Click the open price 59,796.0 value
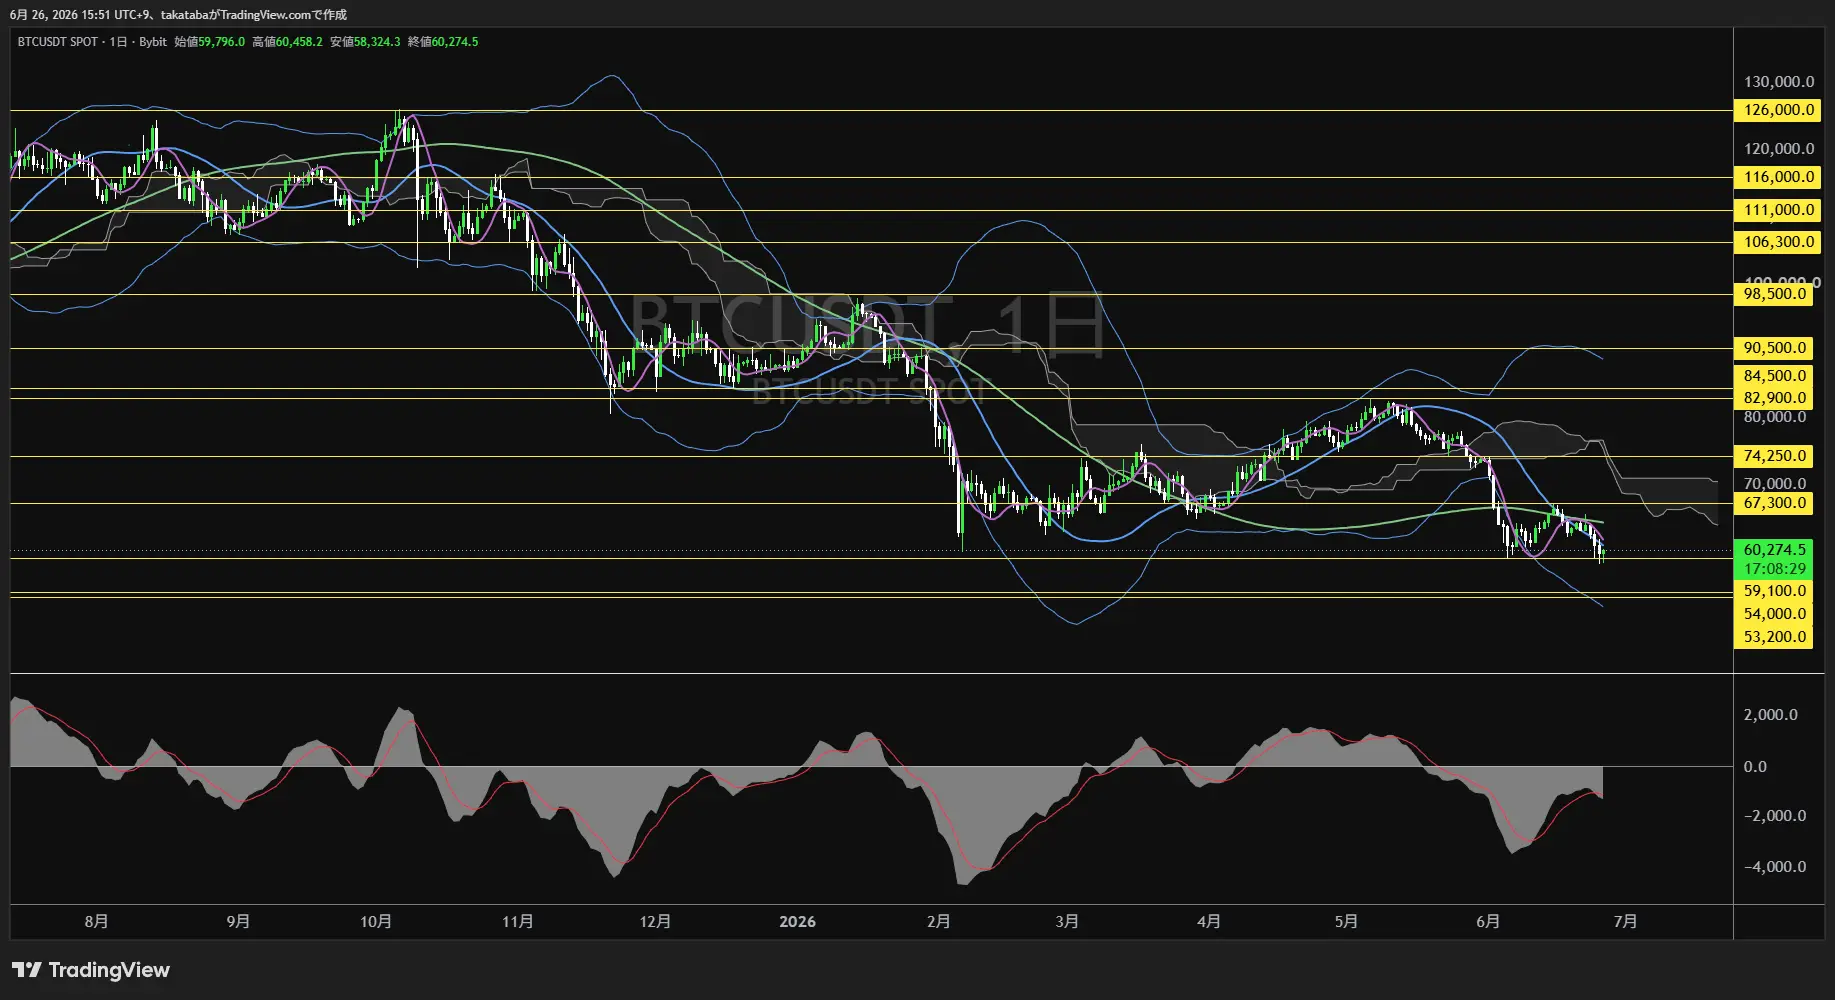Image resolution: width=1835 pixels, height=1000 pixels. point(221,42)
